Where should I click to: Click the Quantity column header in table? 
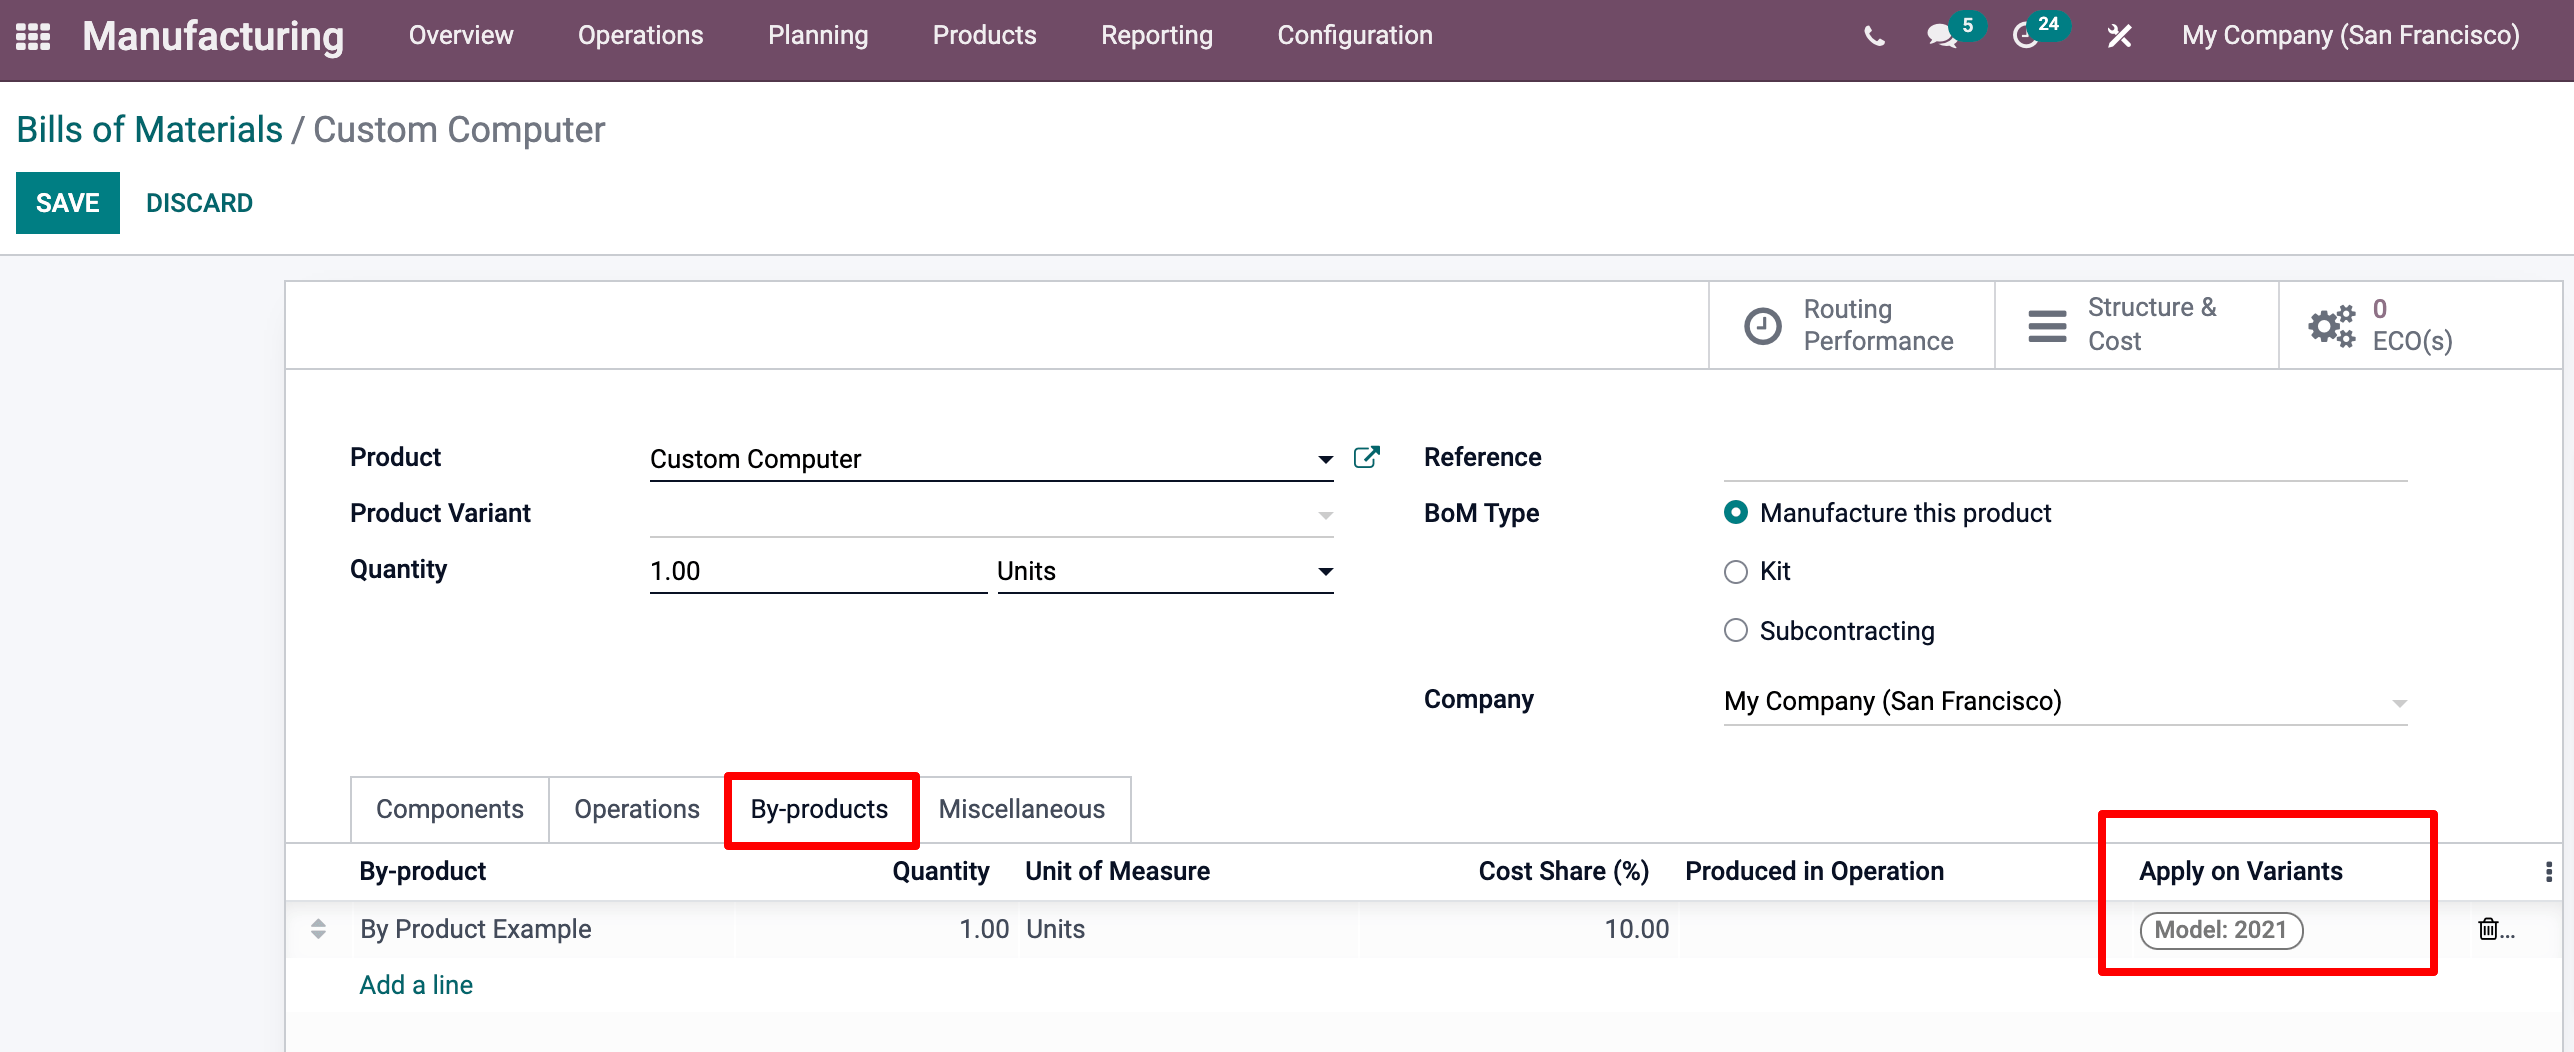941,871
